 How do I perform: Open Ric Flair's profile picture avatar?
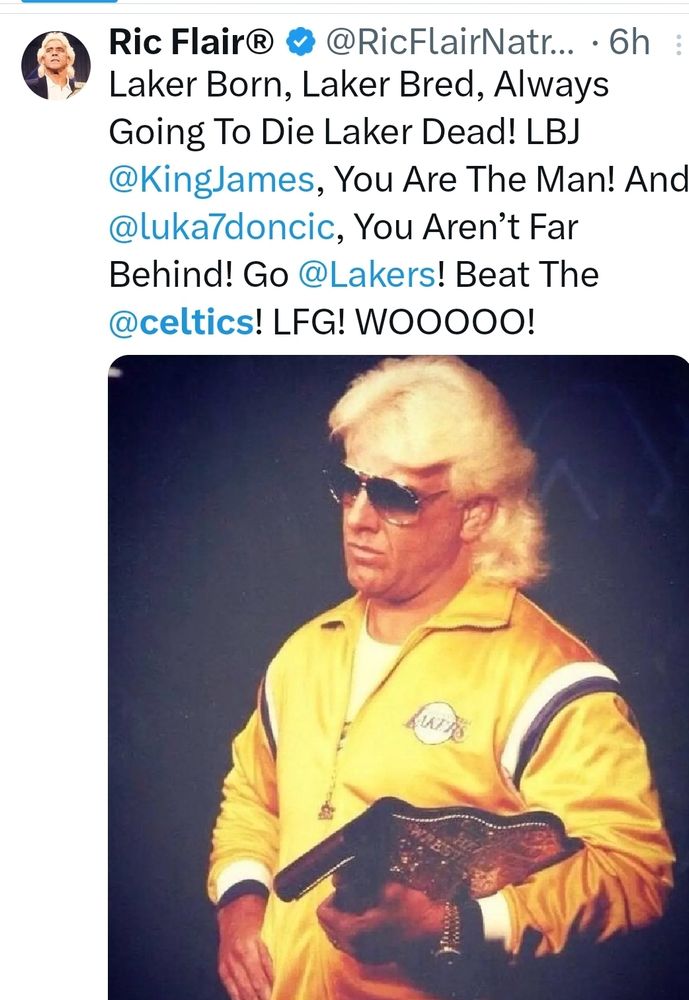tap(56, 66)
